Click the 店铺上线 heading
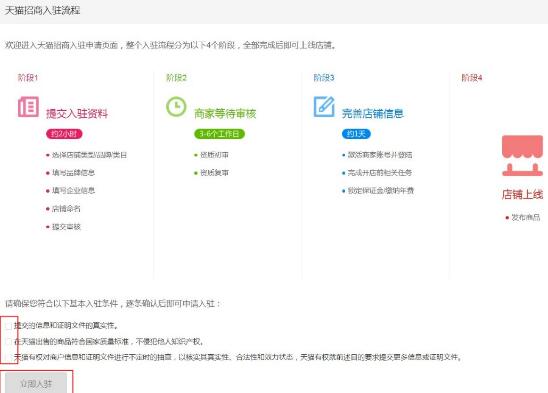Viewport: 548px width, 393px height. pyautogui.click(x=522, y=194)
